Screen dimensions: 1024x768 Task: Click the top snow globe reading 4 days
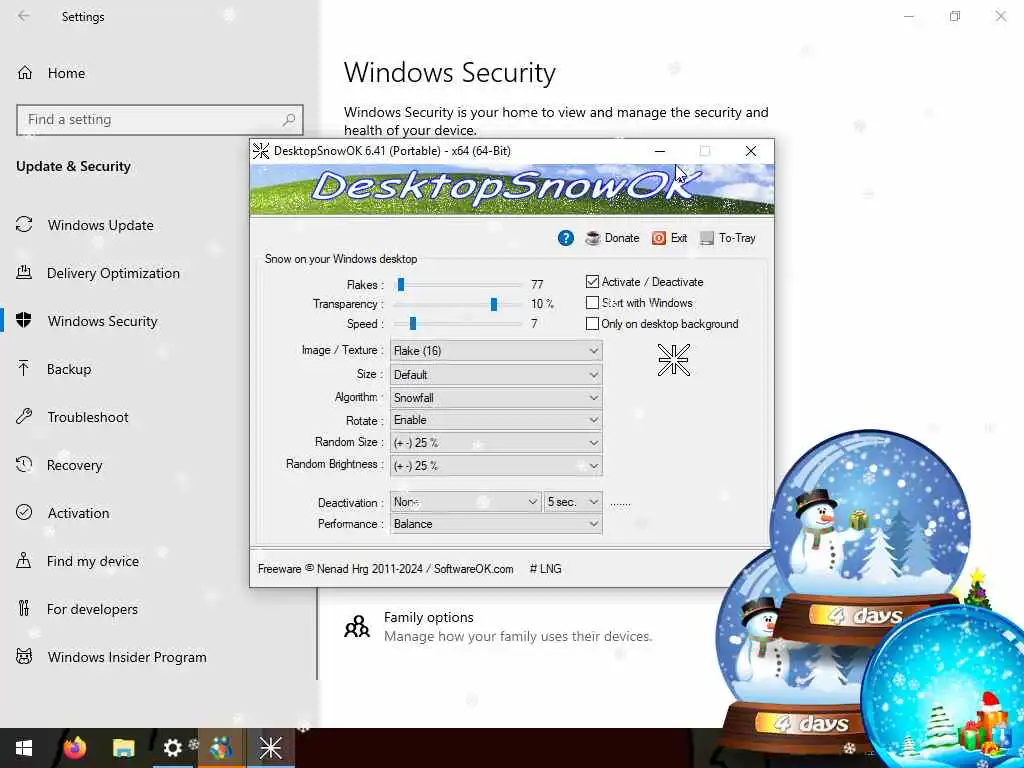[x=871, y=536]
